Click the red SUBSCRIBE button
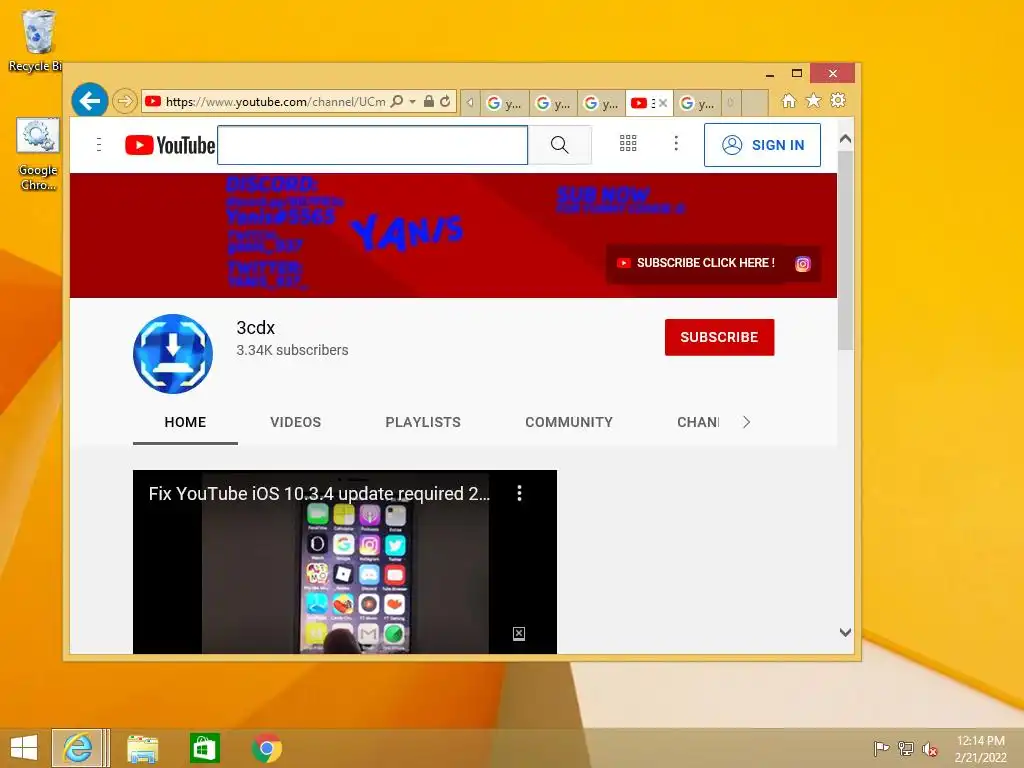 (x=719, y=337)
